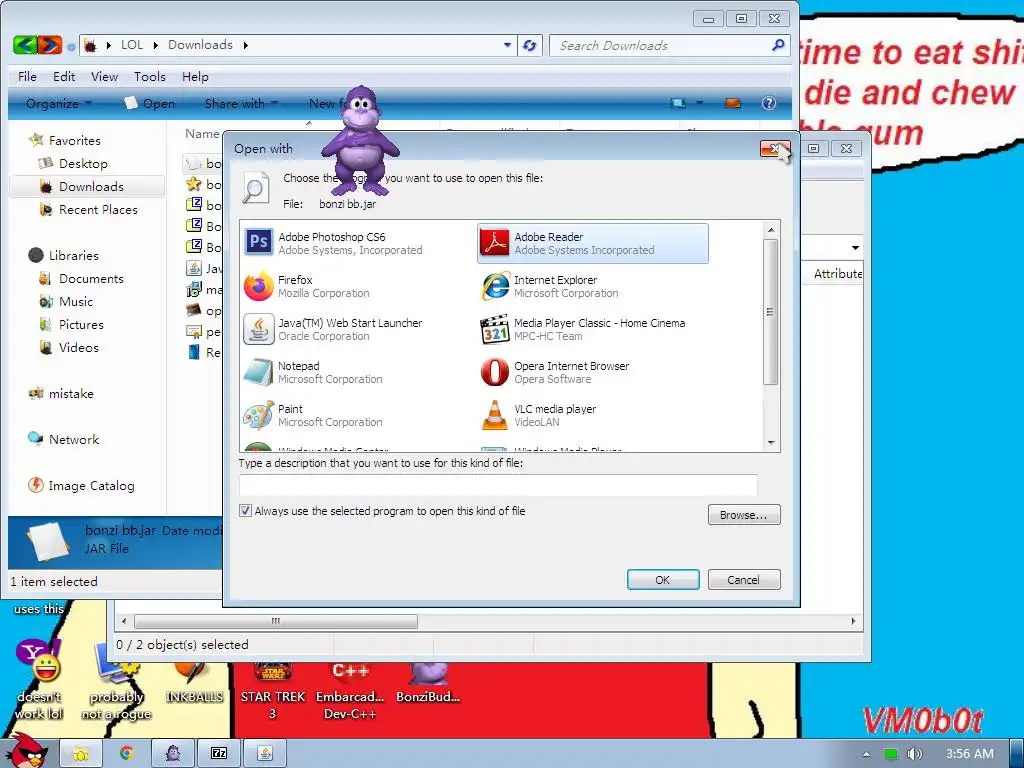Select VLC media player entry
The width and height of the screenshot is (1024, 768).
click(592, 416)
